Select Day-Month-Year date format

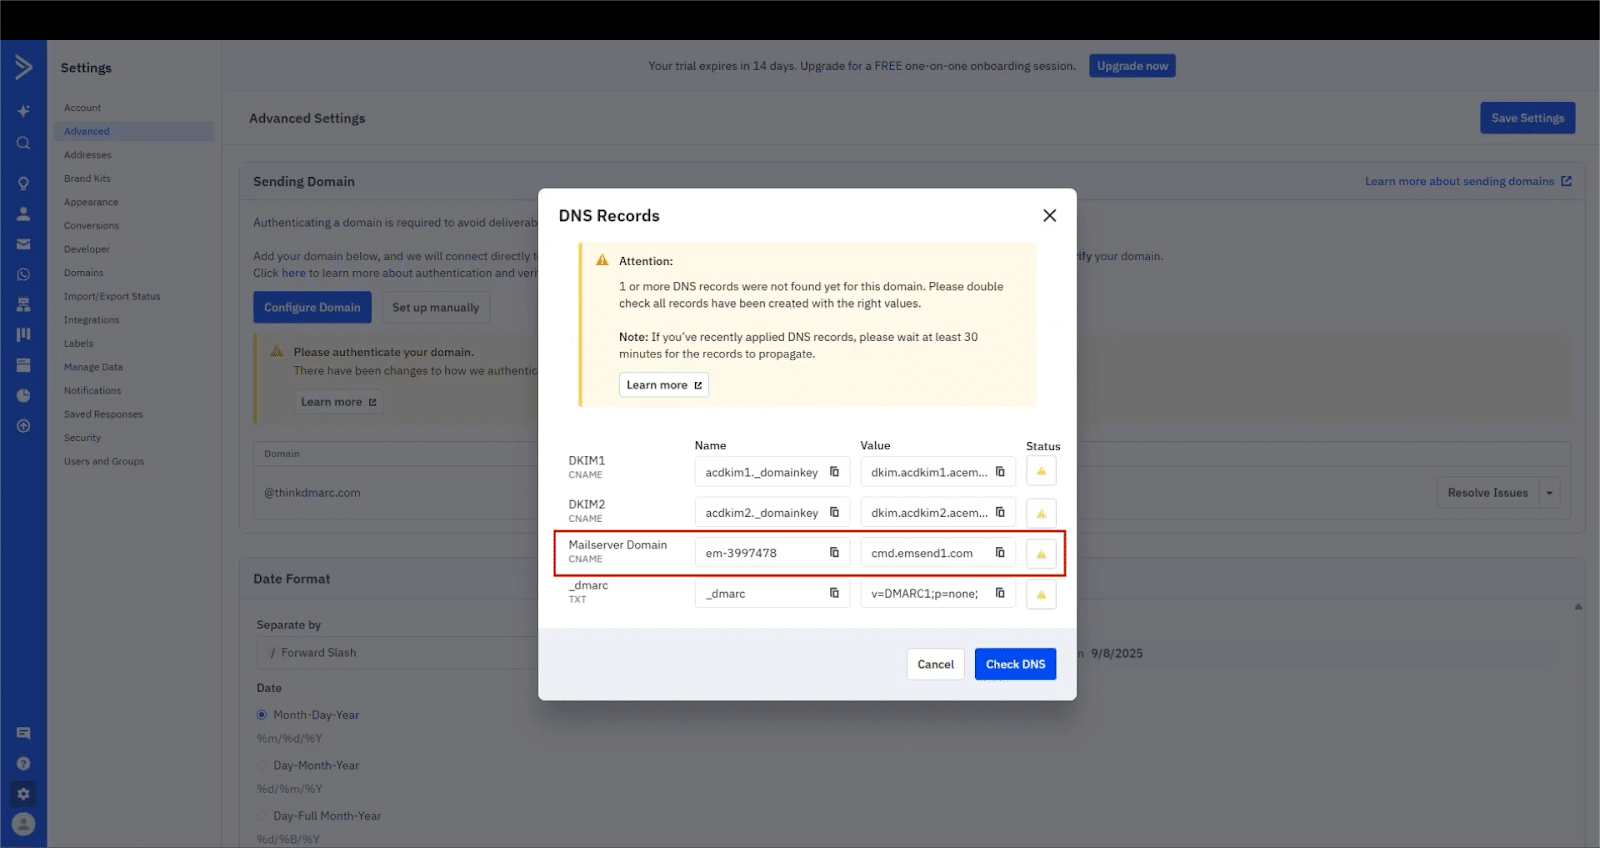point(262,766)
